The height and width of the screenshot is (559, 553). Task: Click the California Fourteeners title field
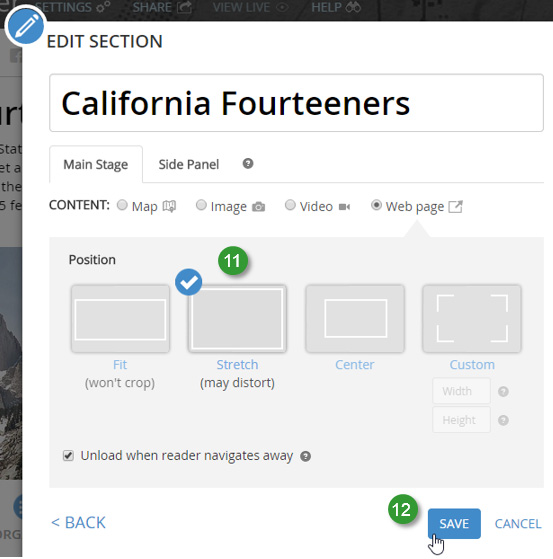tap(296, 103)
